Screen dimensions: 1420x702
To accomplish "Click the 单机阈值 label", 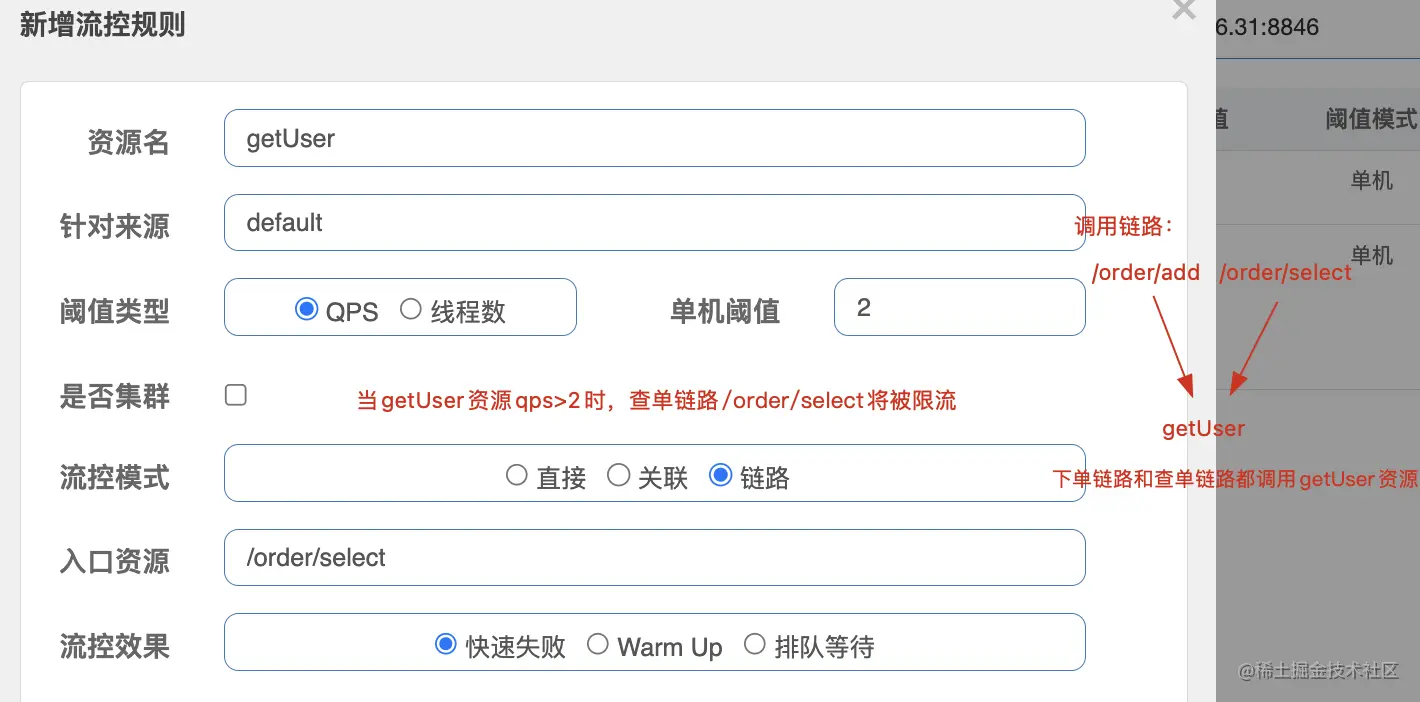I will point(725,312).
